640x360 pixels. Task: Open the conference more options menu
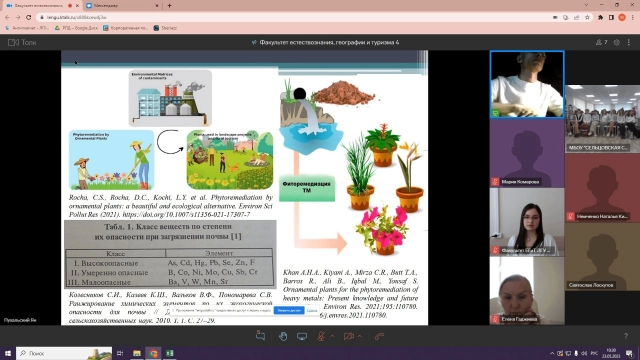(629, 42)
